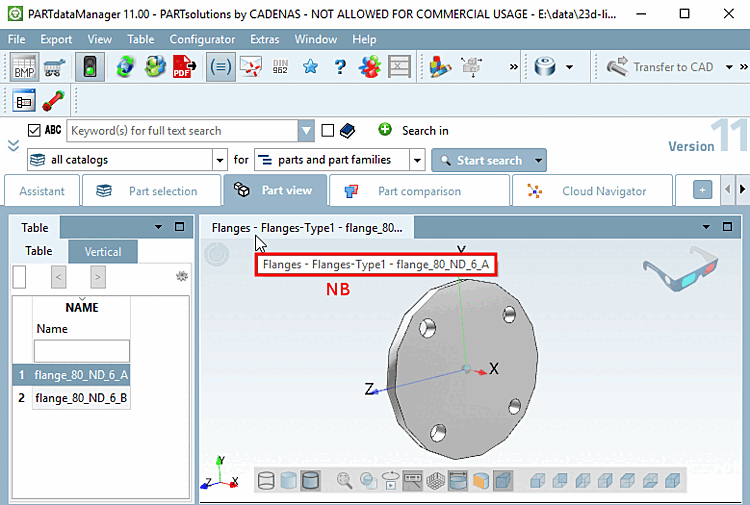Click the grey crossed-out box icon
Viewport: 750px width, 505px height.
tap(399, 67)
